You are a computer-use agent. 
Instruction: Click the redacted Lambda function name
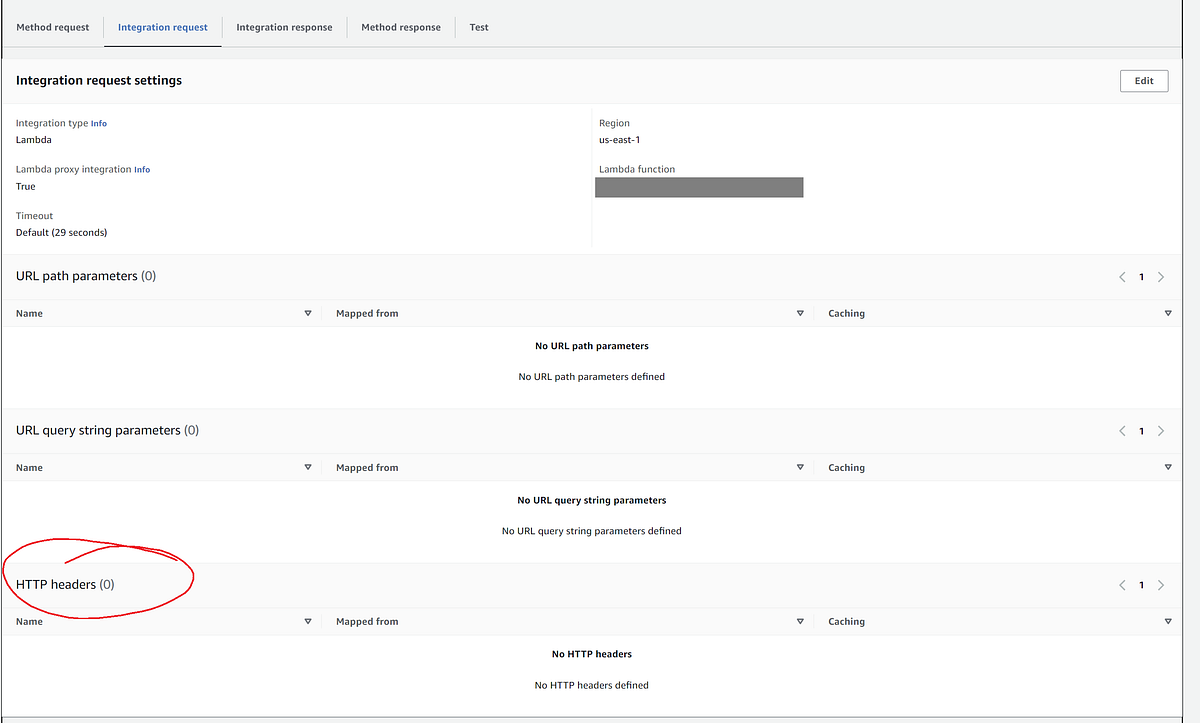698,187
